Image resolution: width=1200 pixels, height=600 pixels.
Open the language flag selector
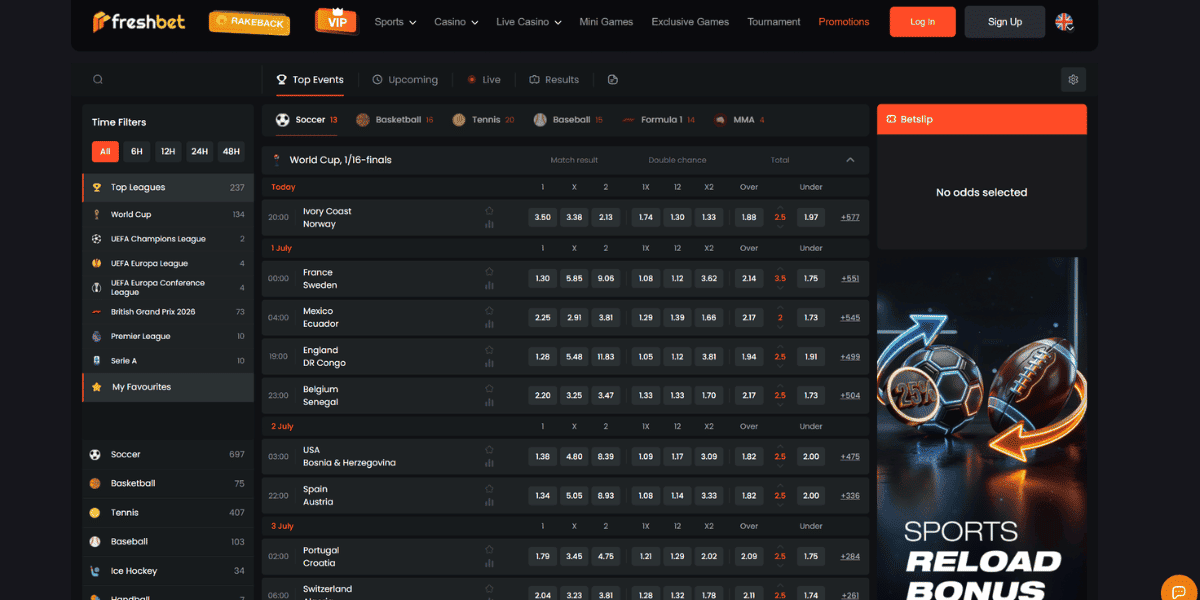pyautogui.click(x=1065, y=22)
